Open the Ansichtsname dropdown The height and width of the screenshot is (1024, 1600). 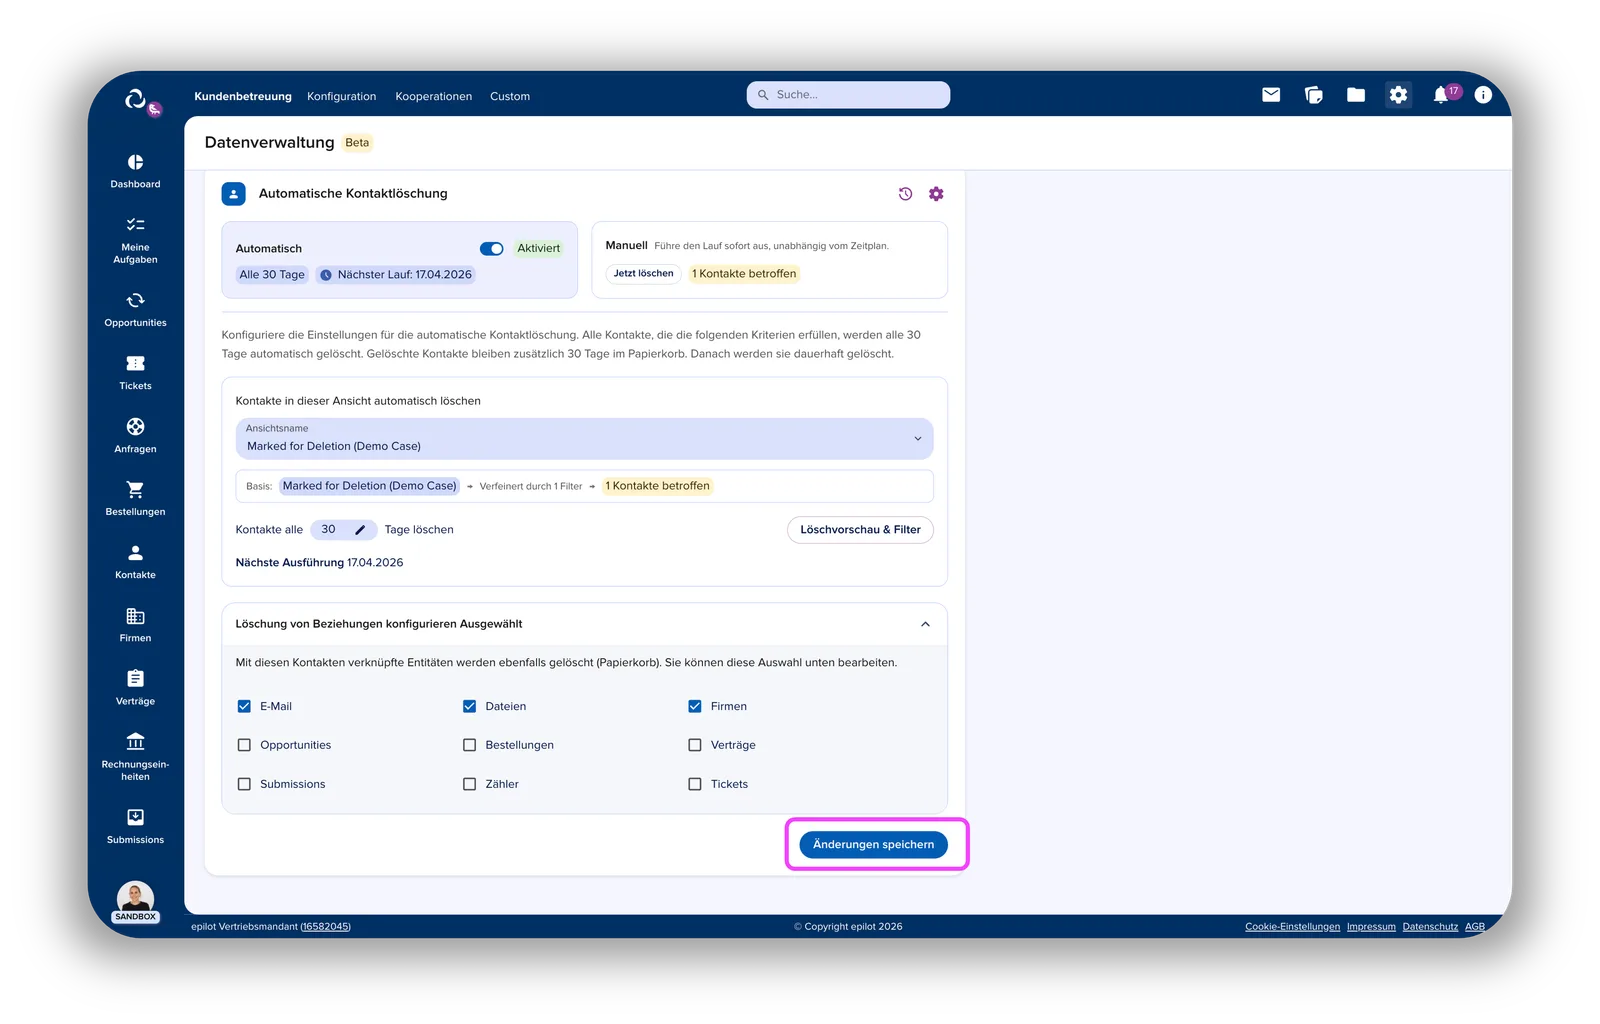pos(584,439)
